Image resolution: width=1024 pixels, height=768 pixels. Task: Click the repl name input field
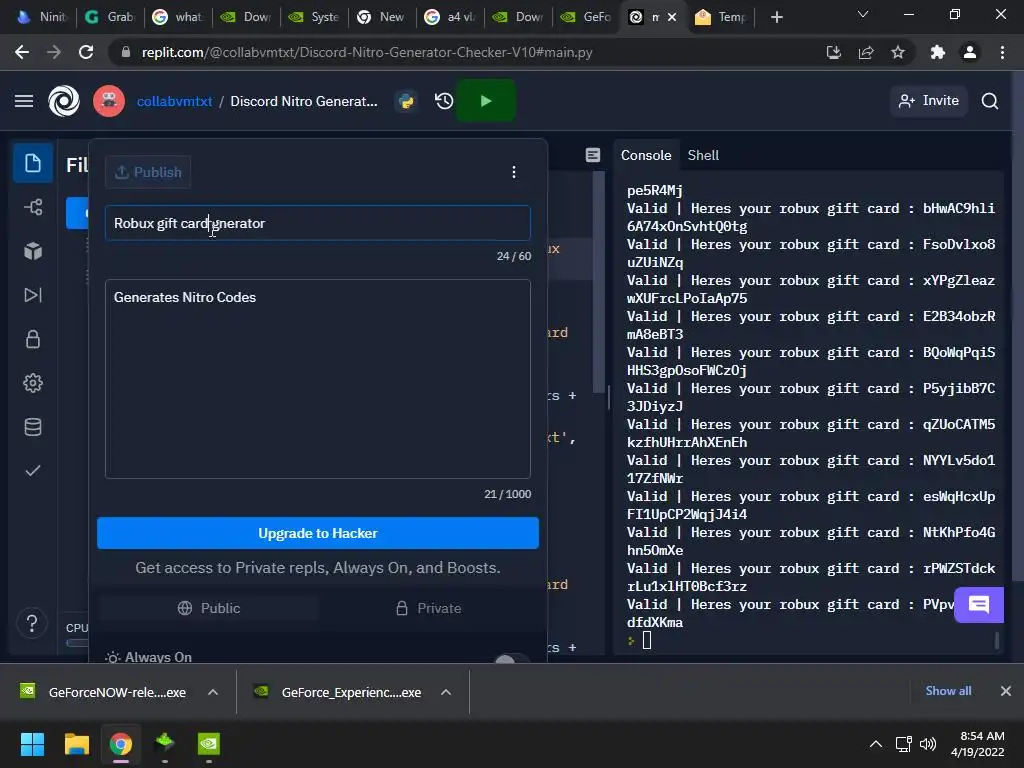point(318,223)
